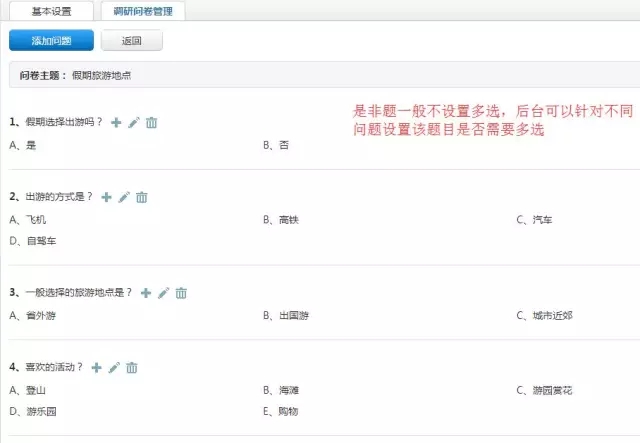The width and height of the screenshot is (640, 443).
Task: Add an option to question 3
Action: pos(146,293)
